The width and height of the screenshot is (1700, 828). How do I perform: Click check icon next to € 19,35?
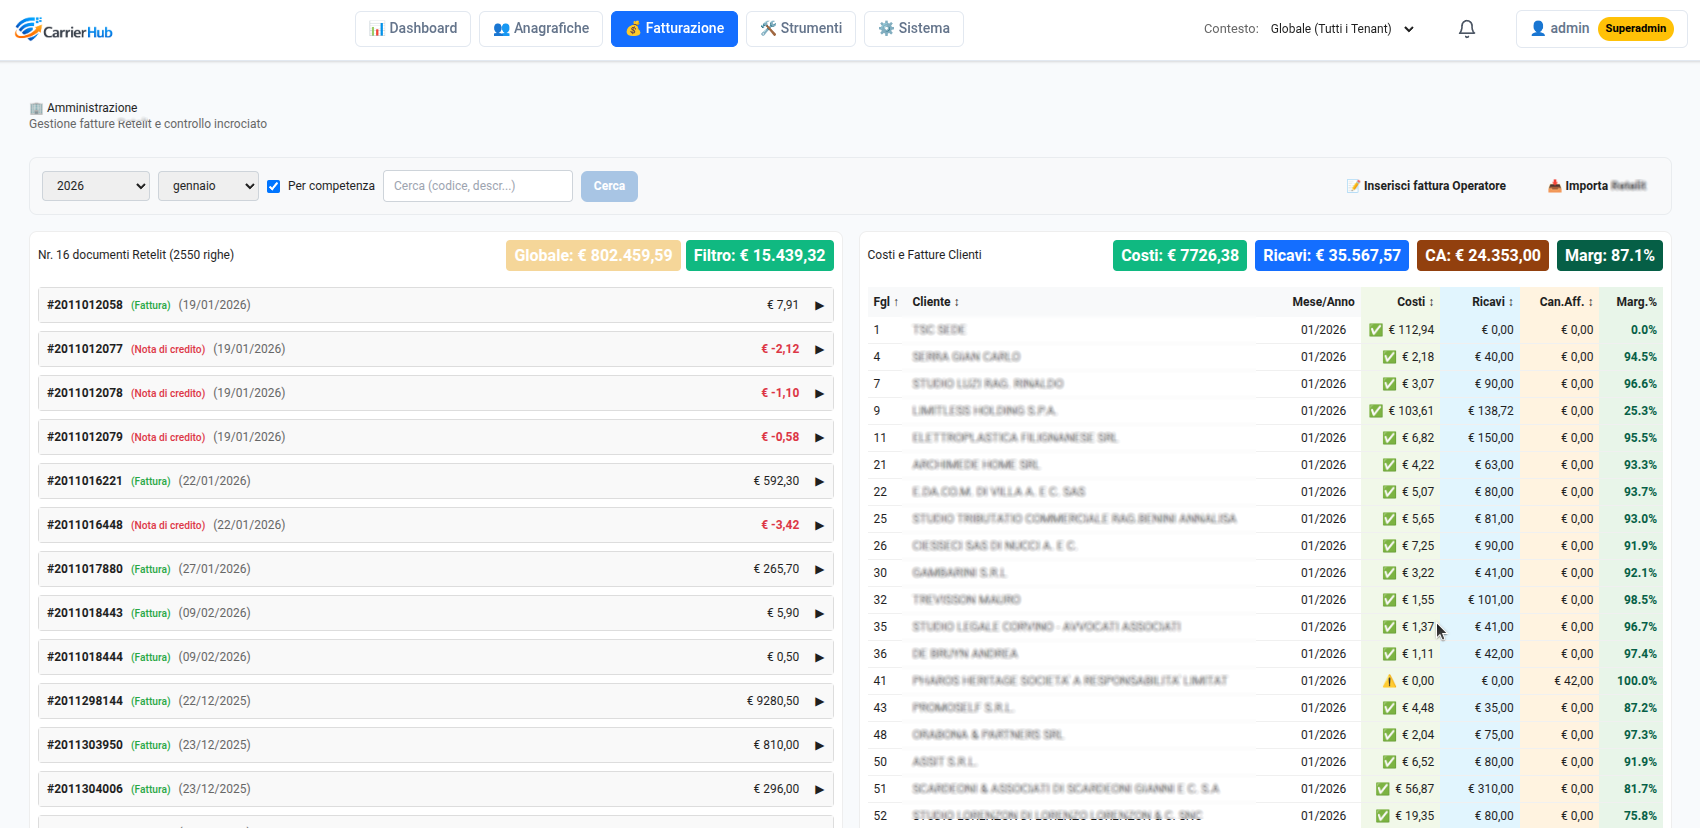pyautogui.click(x=1382, y=816)
